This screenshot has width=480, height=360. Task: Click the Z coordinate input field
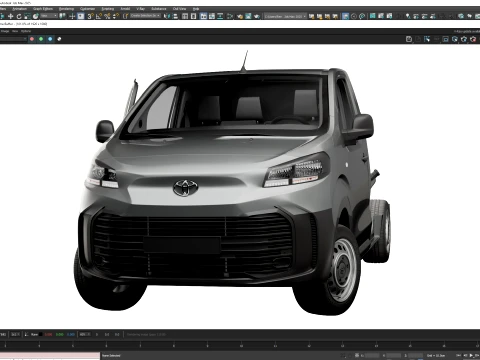[415, 355]
